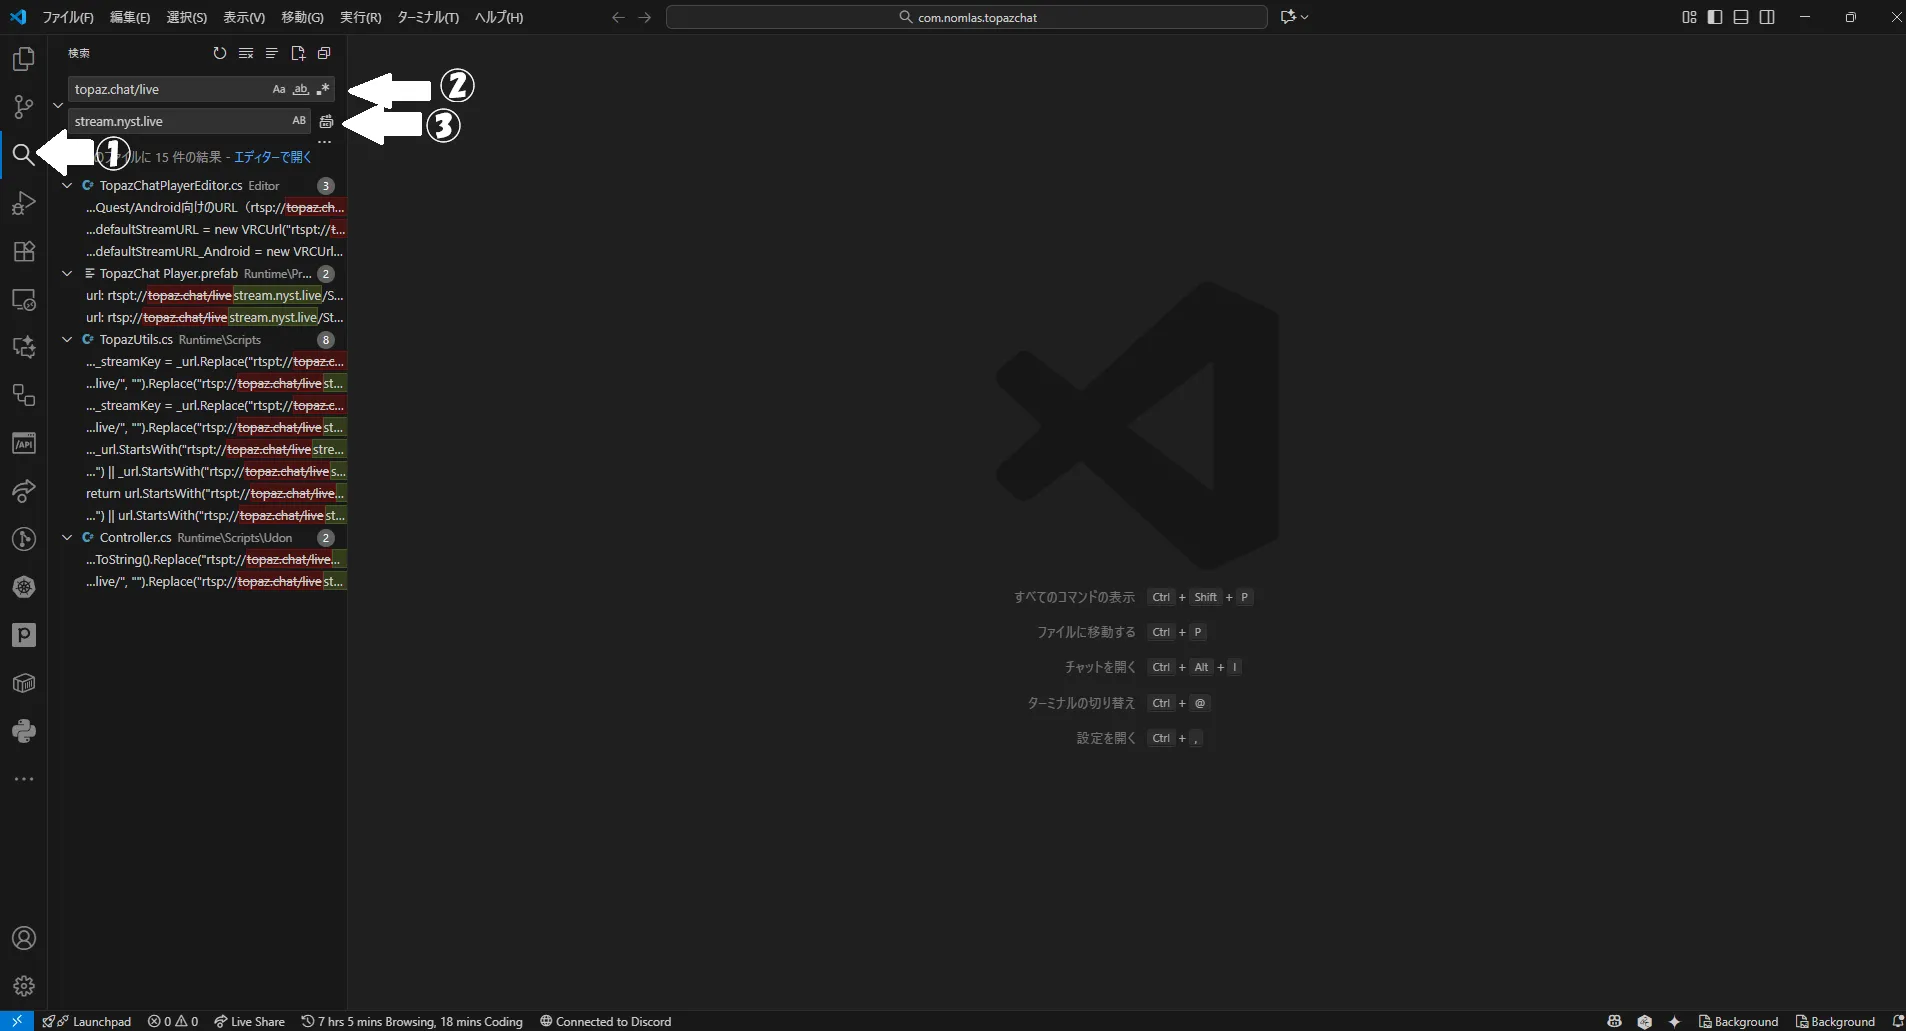Toggle Preserve Case (AB) in replace box

click(x=299, y=121)
